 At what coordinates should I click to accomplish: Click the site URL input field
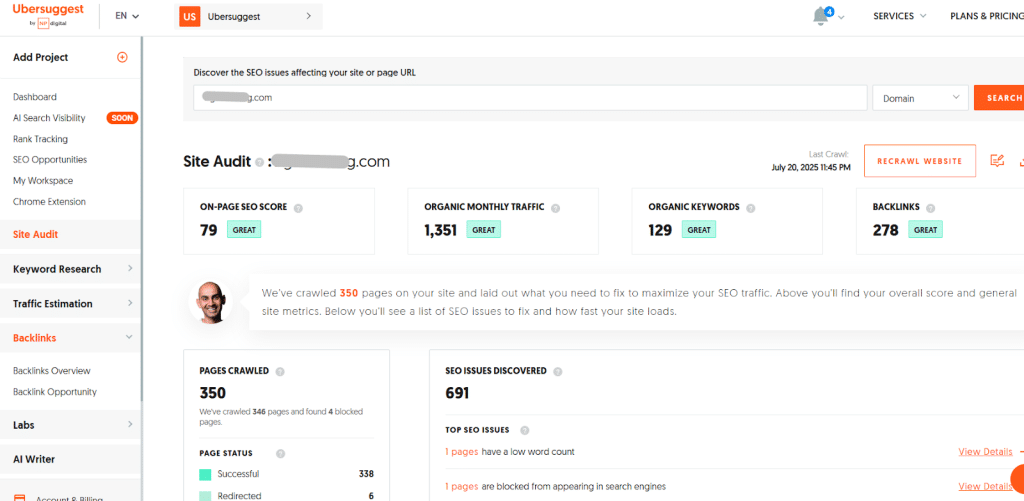(x=530, y=98)
